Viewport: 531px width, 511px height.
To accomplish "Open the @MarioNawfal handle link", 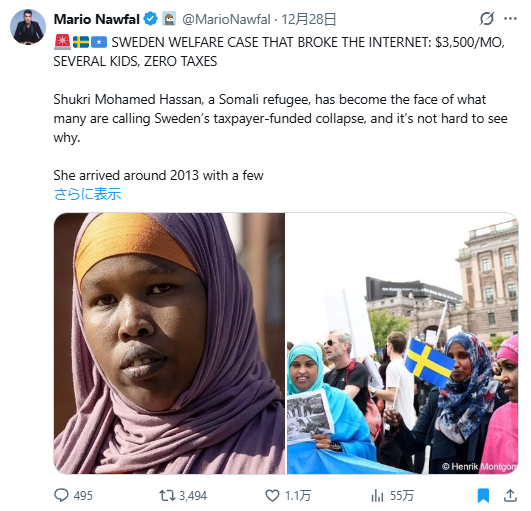I will [x=226, y=19].
